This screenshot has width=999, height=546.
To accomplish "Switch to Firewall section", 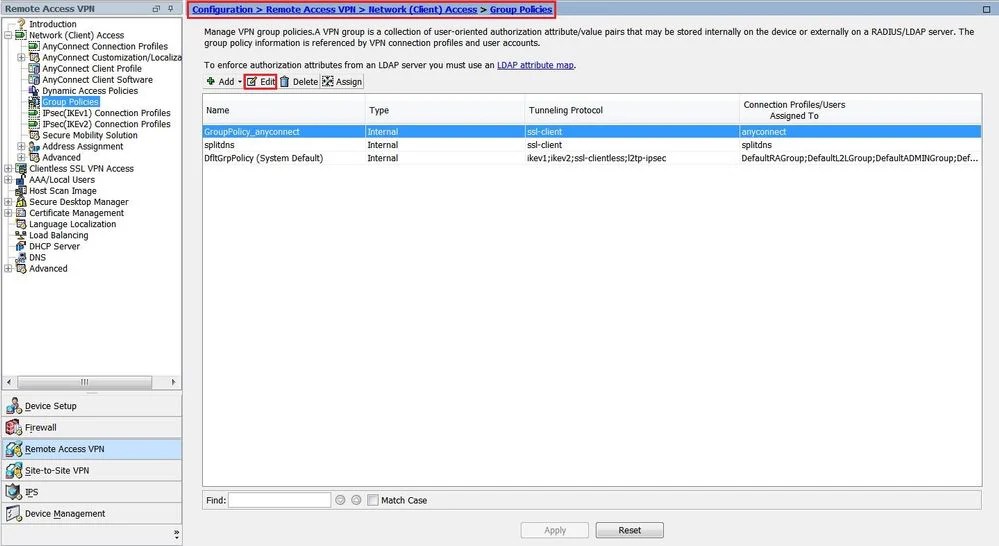I will [x=92, y=427].
